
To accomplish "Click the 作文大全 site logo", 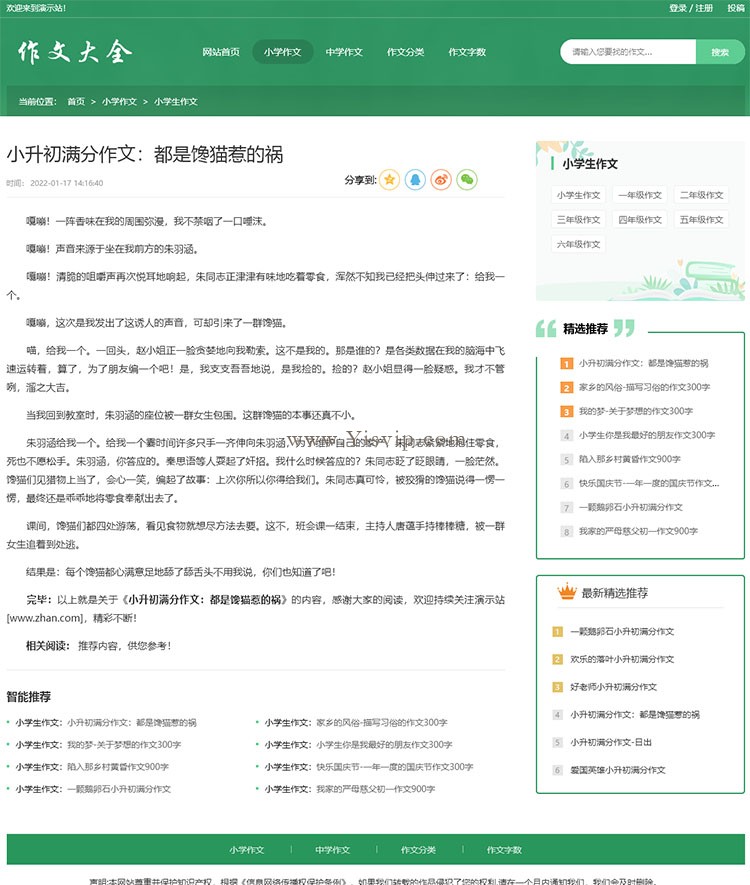I will pos(74,52).
